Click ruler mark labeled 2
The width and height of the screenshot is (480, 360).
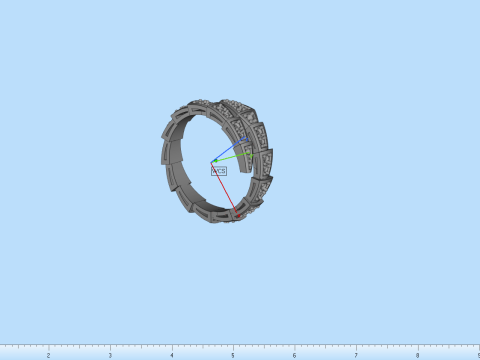pos(48,355)
